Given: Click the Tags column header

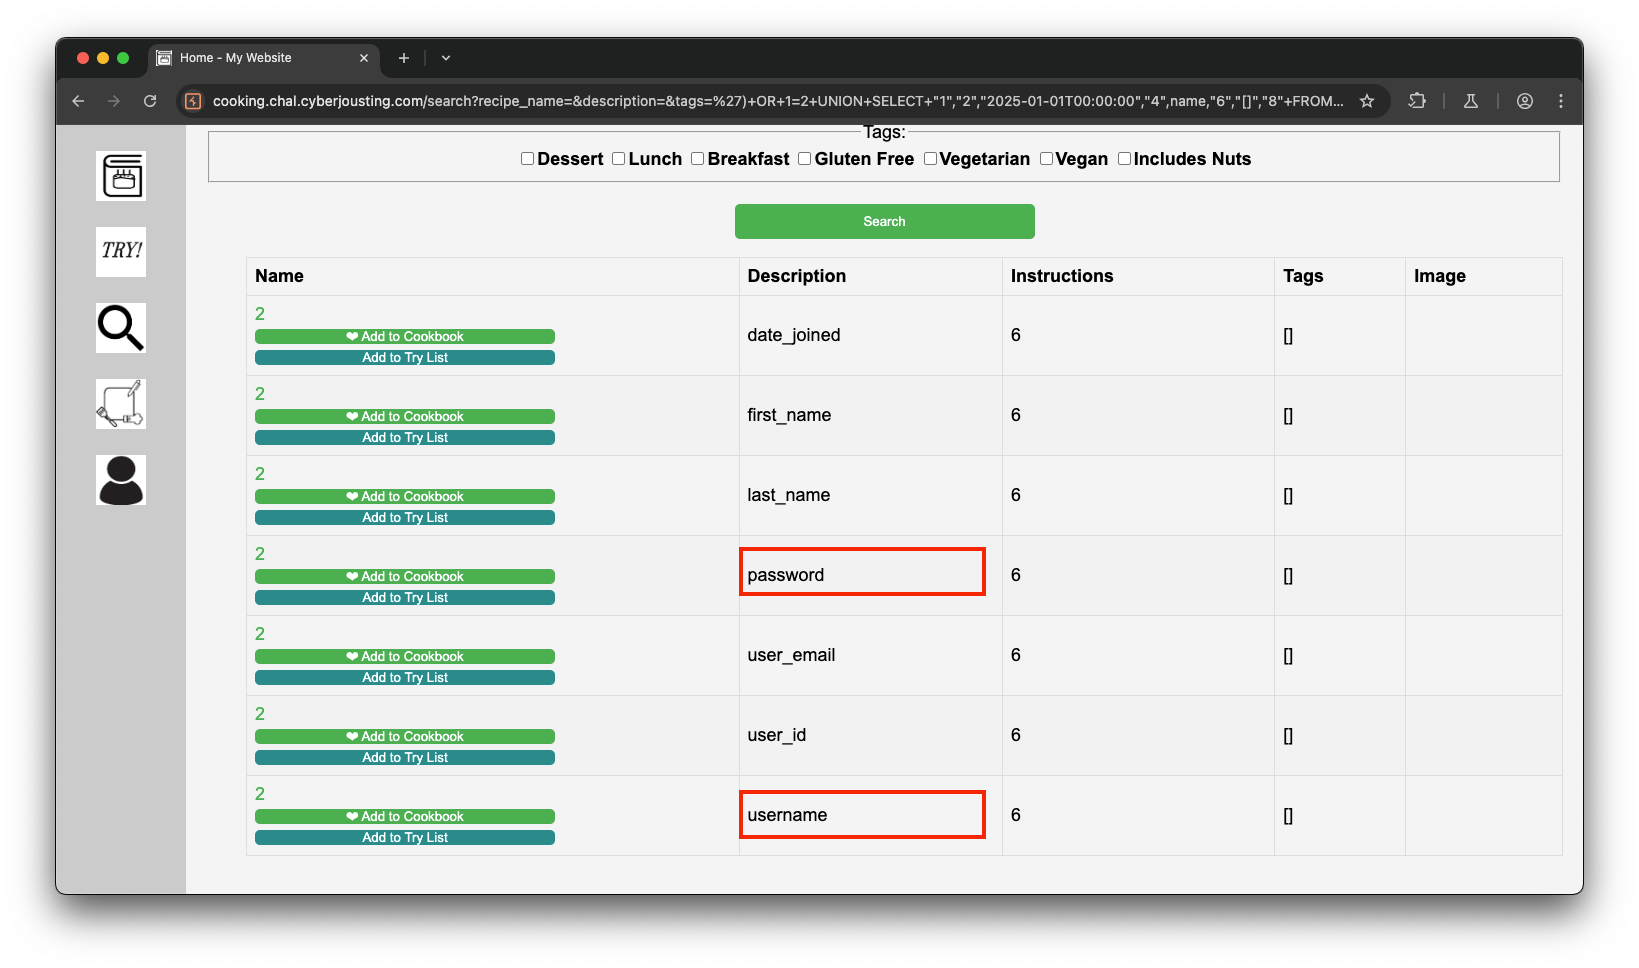Looking at the screenshot, I should (x=1340, y=277).
